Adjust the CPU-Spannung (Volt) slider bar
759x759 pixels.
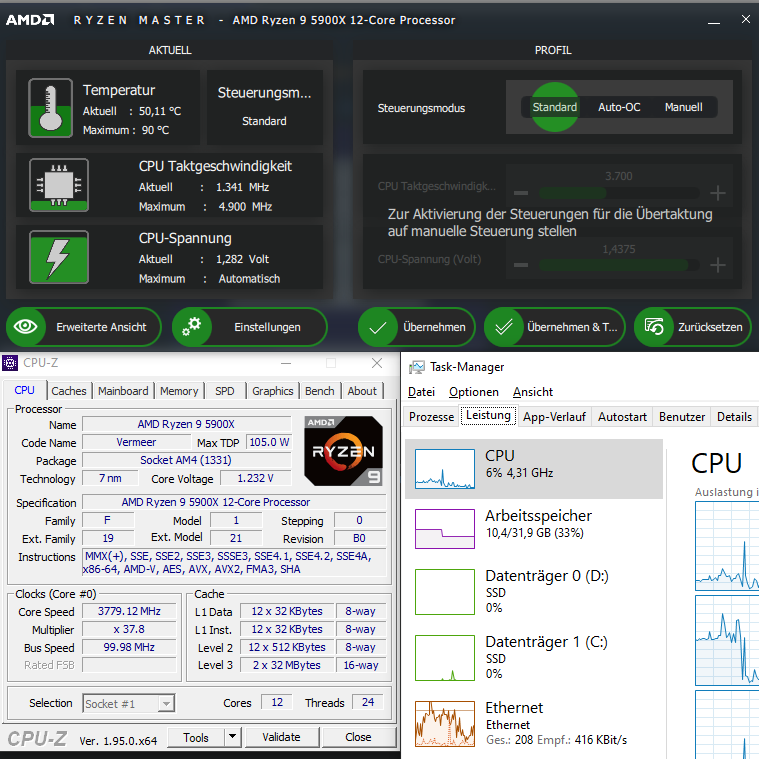coord(619,265)
